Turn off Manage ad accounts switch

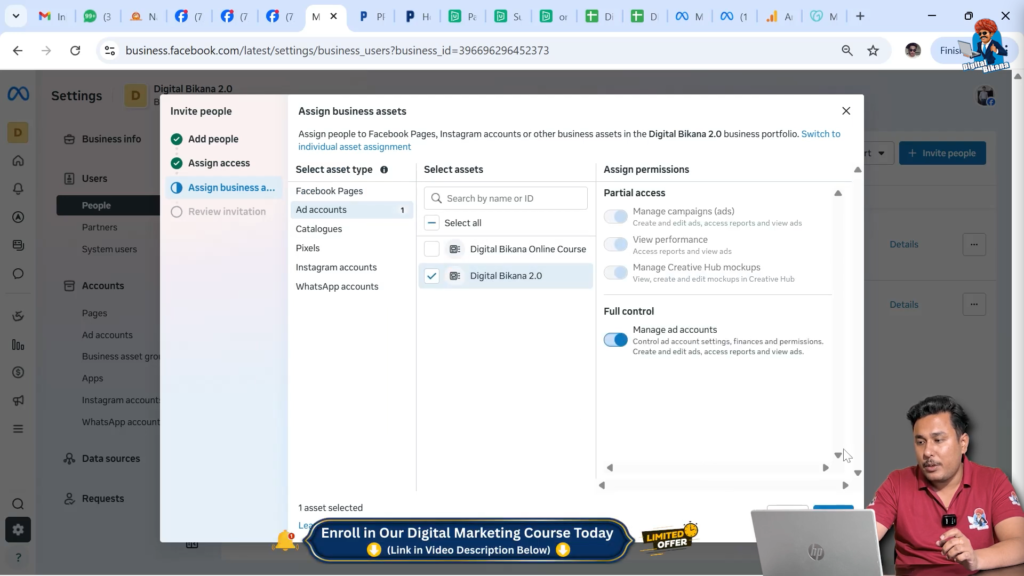615,340
